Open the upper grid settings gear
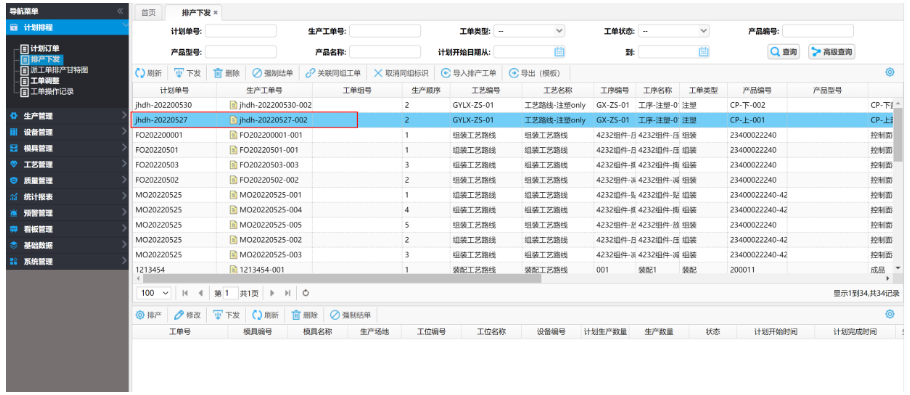 (890, 73)
